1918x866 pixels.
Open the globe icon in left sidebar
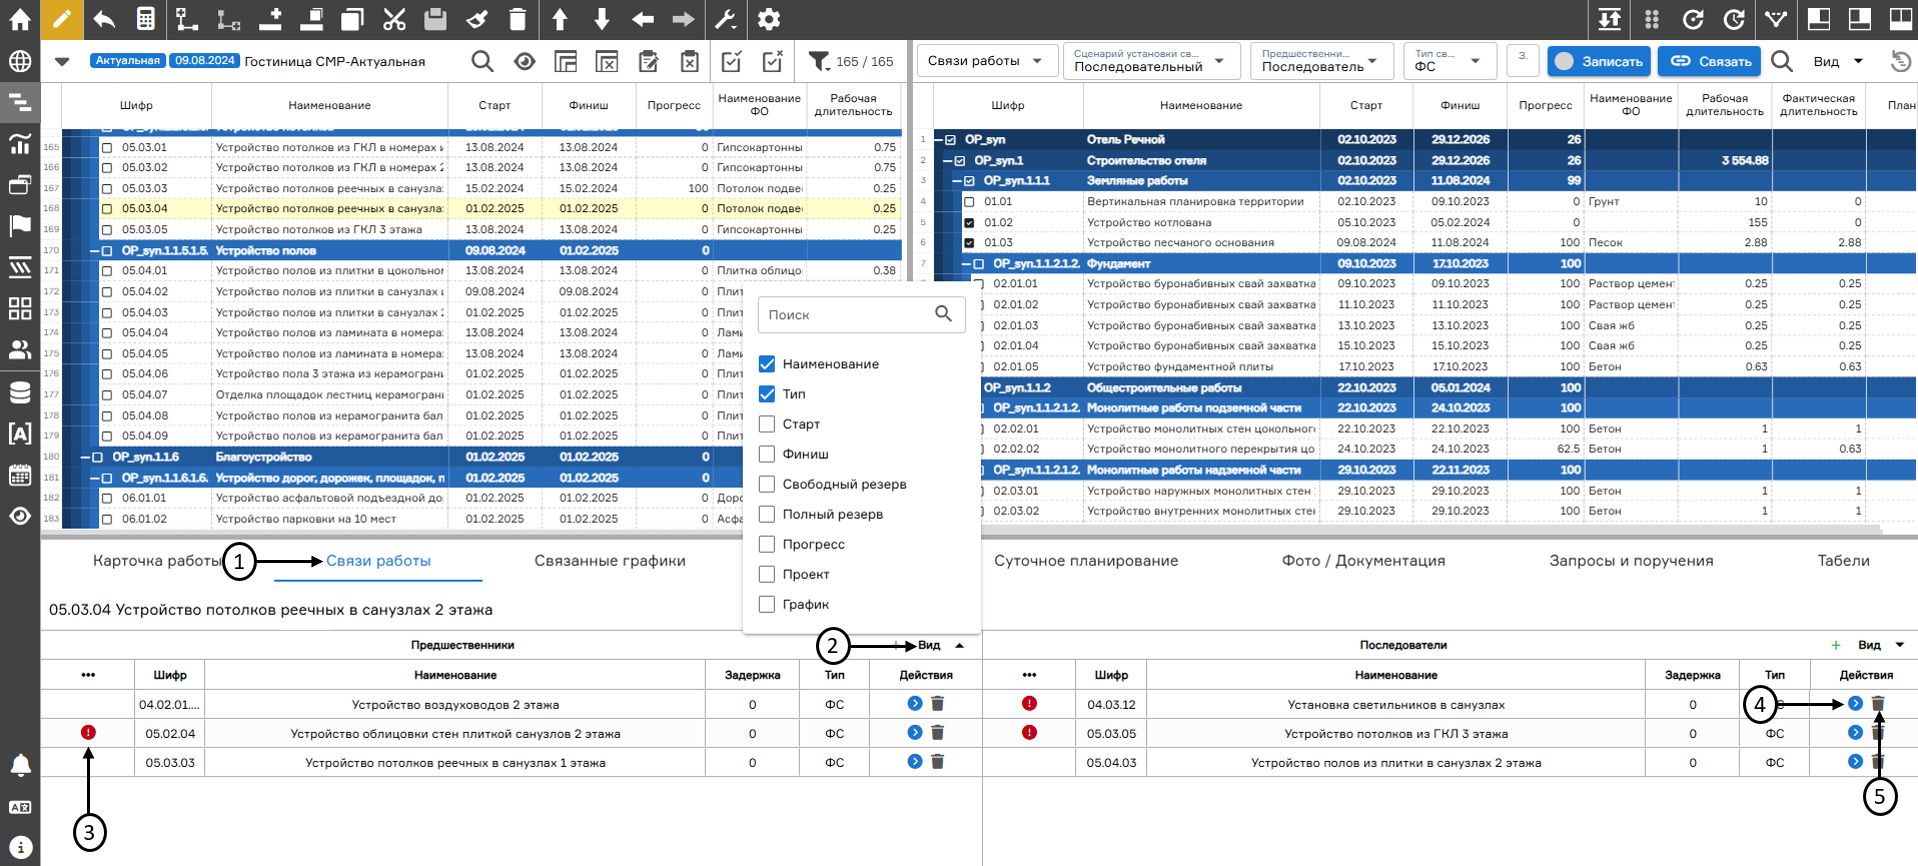(x=20, y=61)
